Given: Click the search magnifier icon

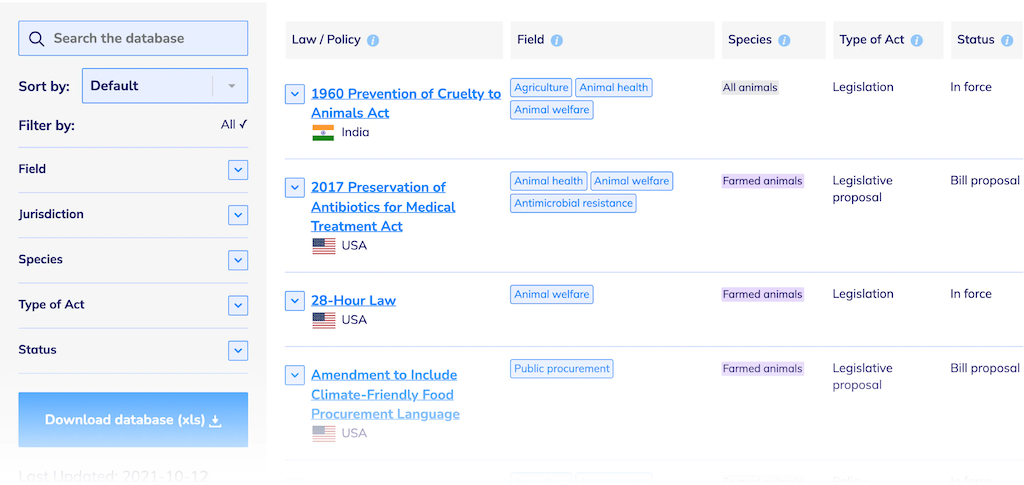Looking at the screenshot, I should click(37, 39).
